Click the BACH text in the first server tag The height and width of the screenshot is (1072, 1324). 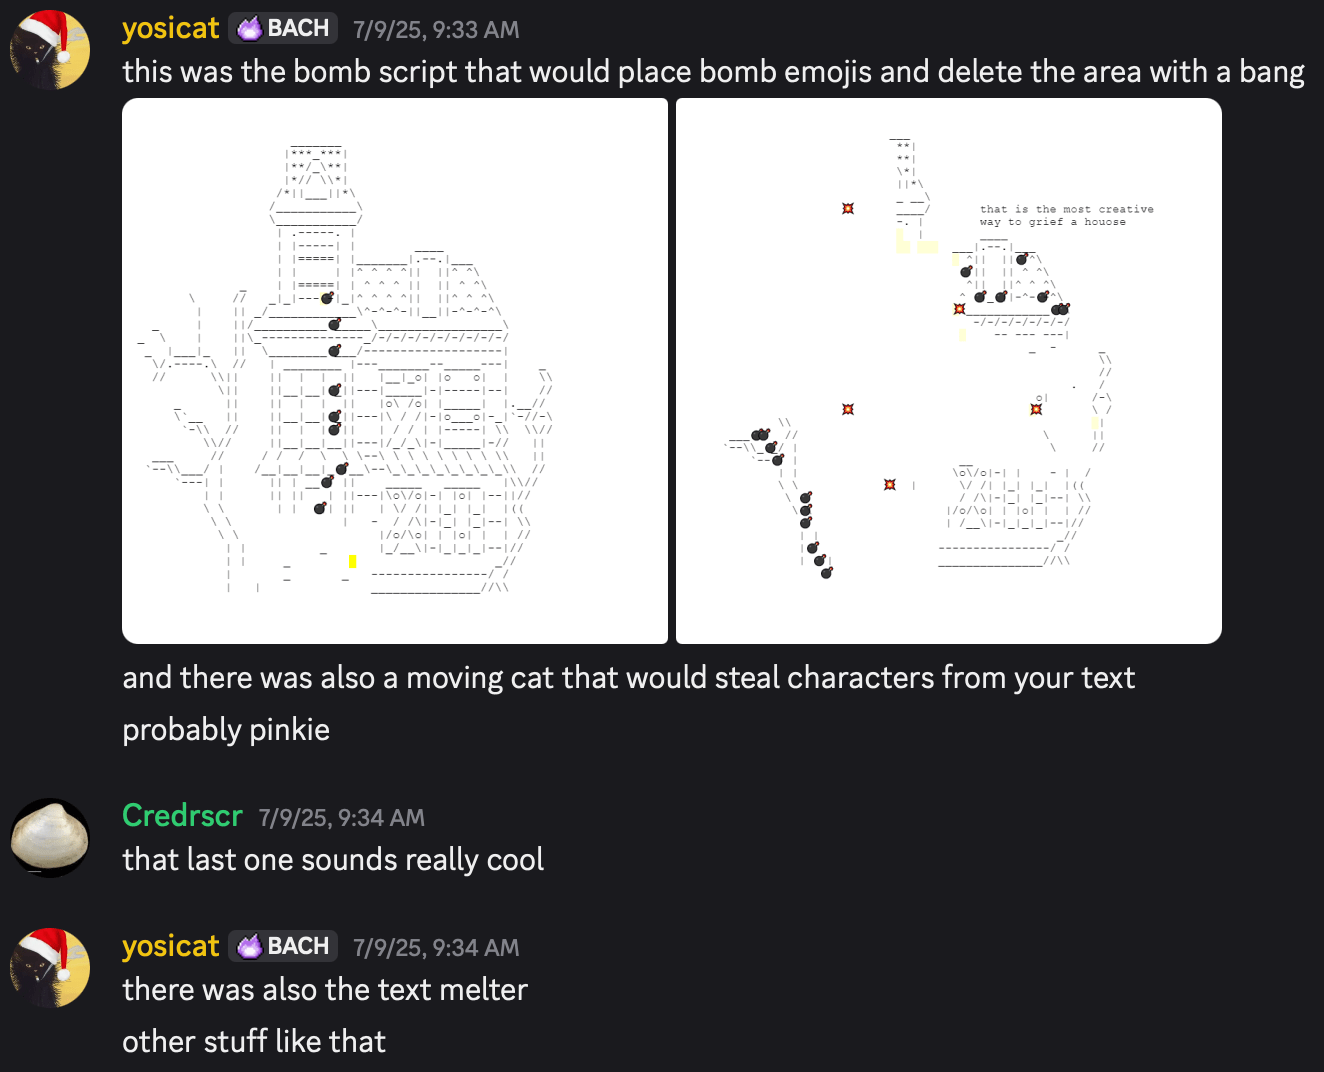click(298, 29)
